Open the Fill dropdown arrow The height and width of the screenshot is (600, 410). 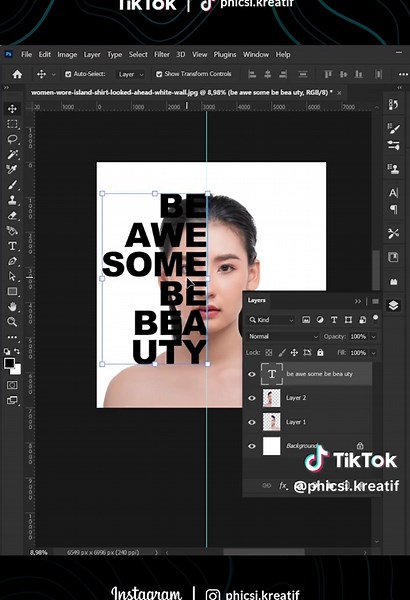coord(374,352)
